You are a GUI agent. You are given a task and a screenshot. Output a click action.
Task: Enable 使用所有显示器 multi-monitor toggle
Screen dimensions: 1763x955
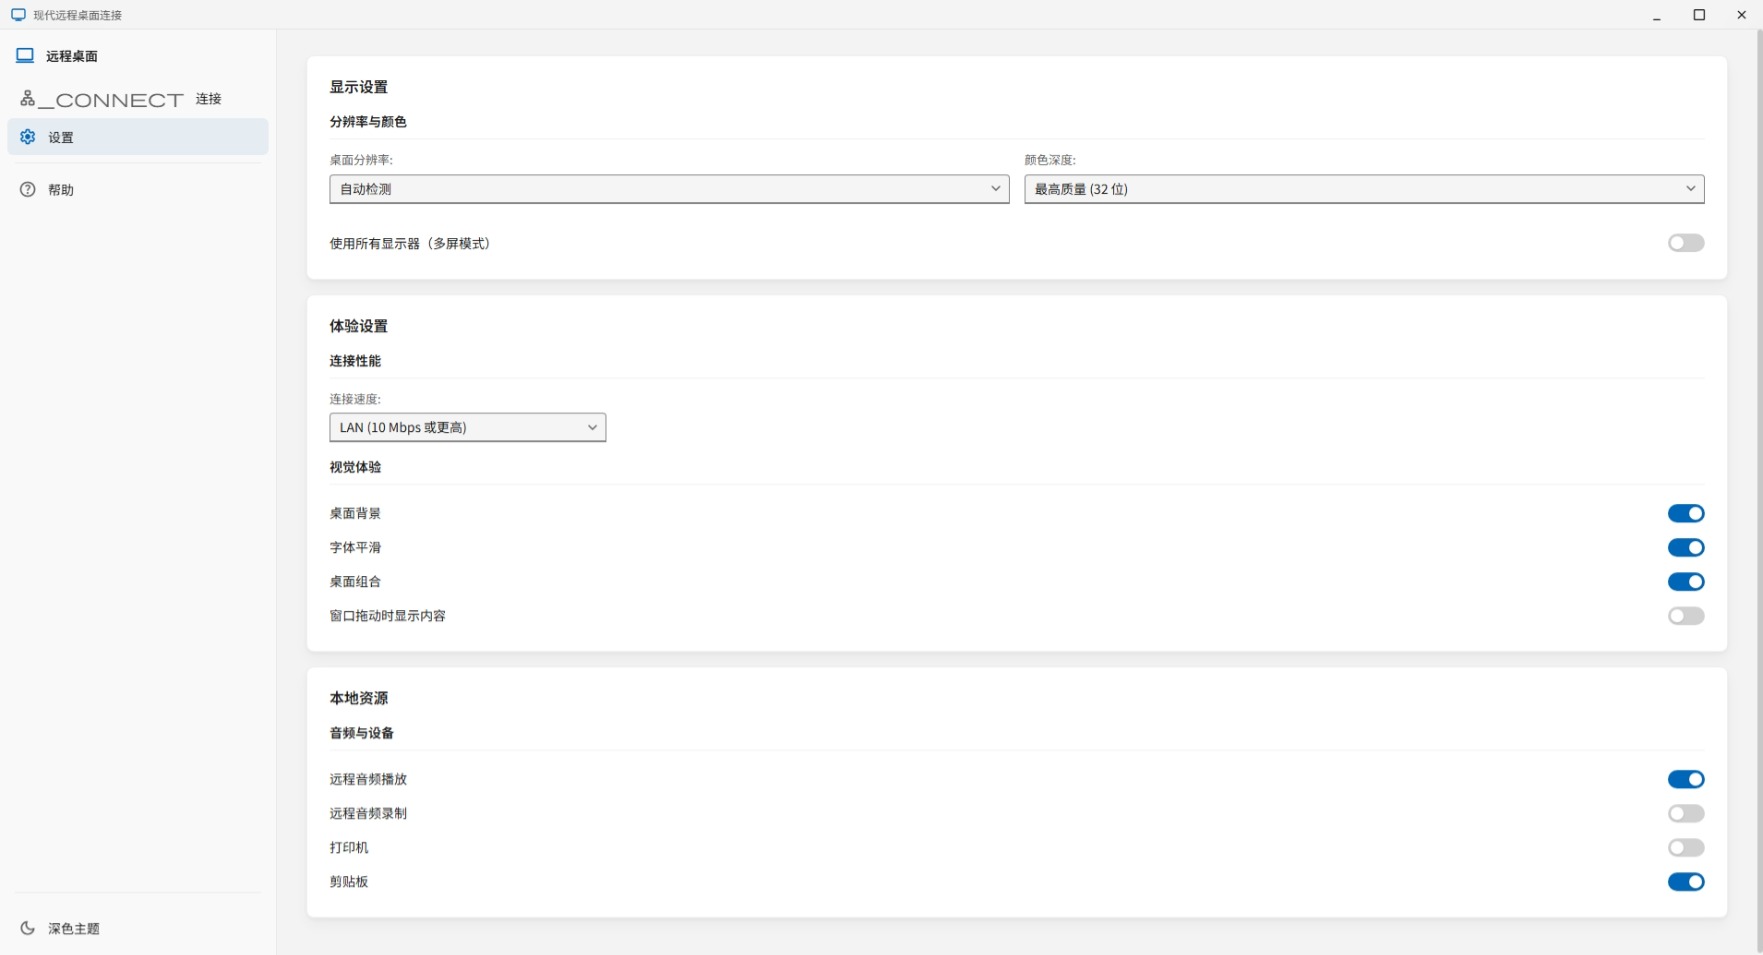click(1686, 243)
